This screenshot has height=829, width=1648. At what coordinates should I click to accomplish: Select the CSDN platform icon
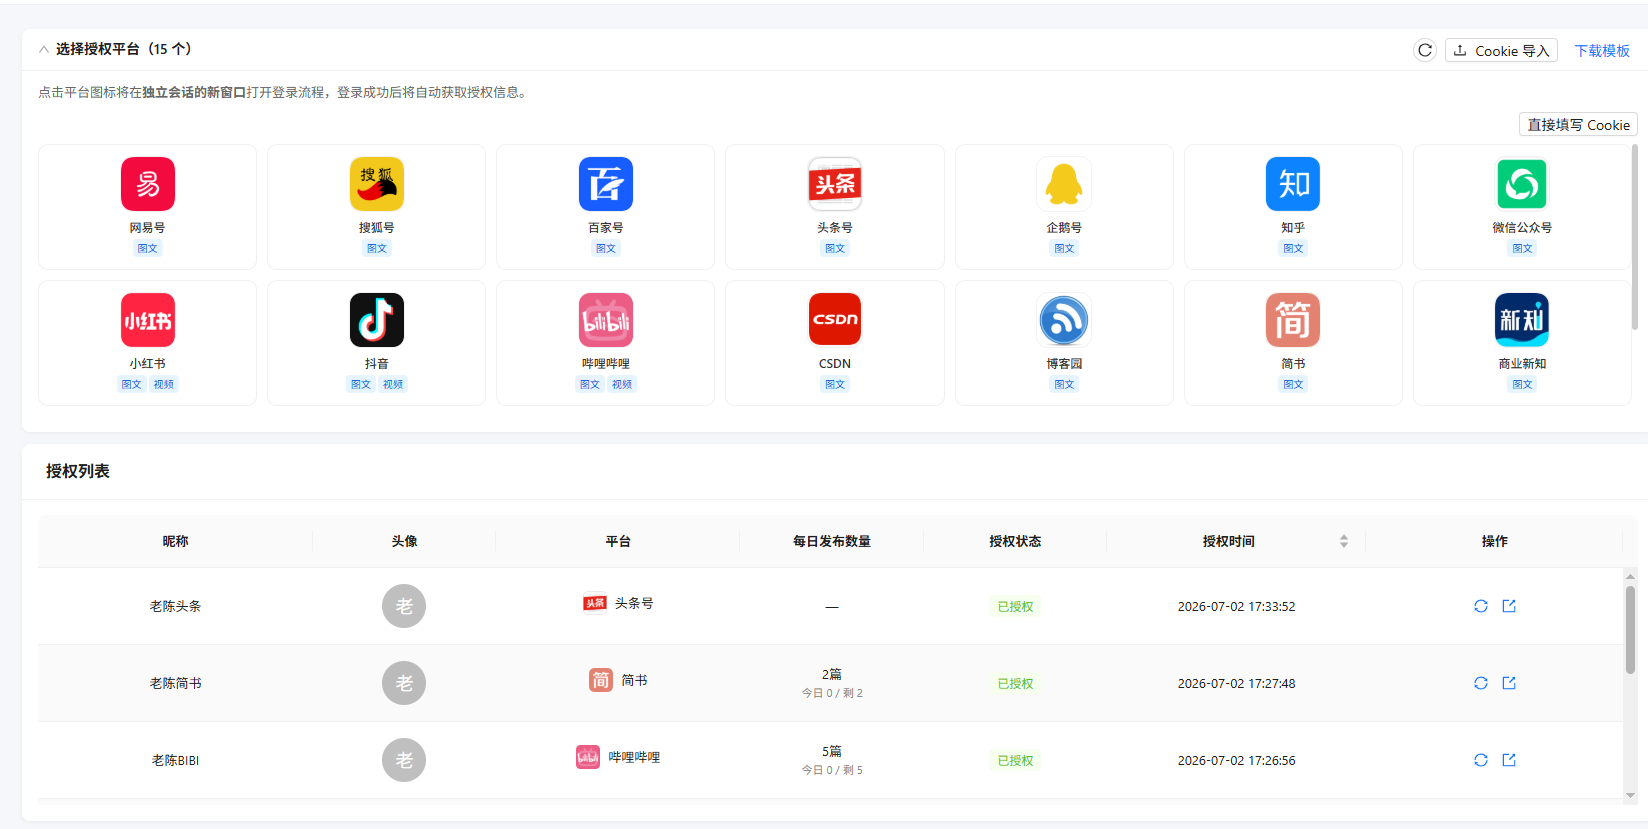[835, 320]
